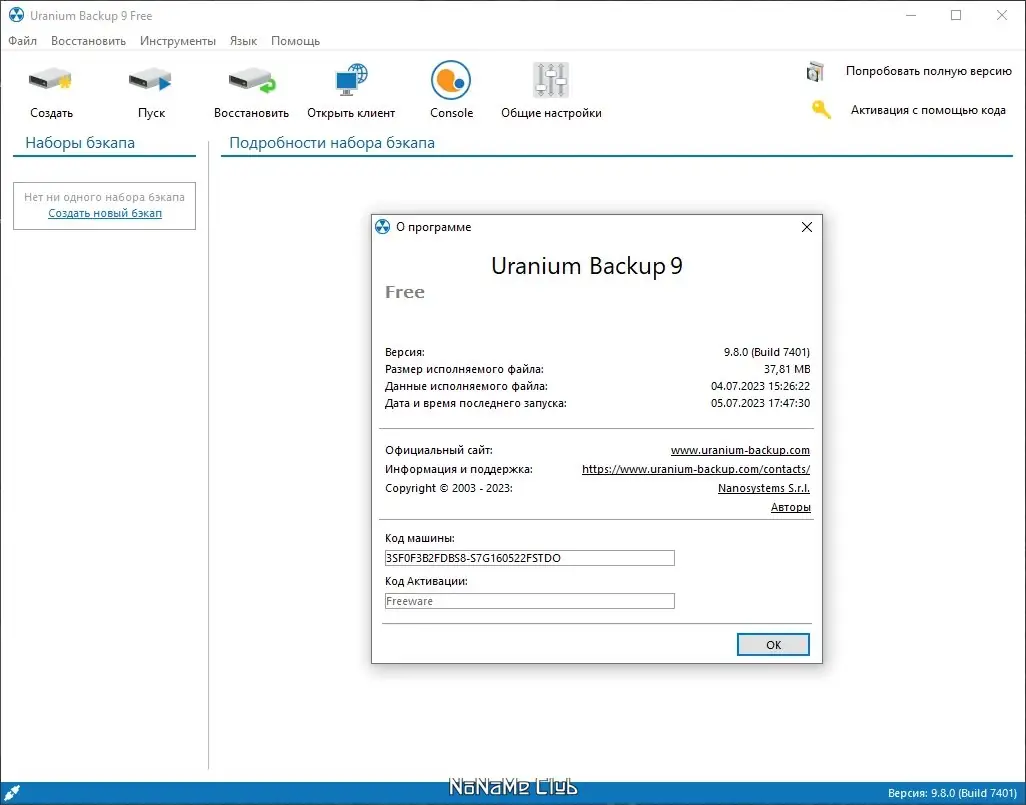The height and width of the screenshot is (805, 1026).
Task: Open the Восстановить menu
Action: tap(88, 41)
